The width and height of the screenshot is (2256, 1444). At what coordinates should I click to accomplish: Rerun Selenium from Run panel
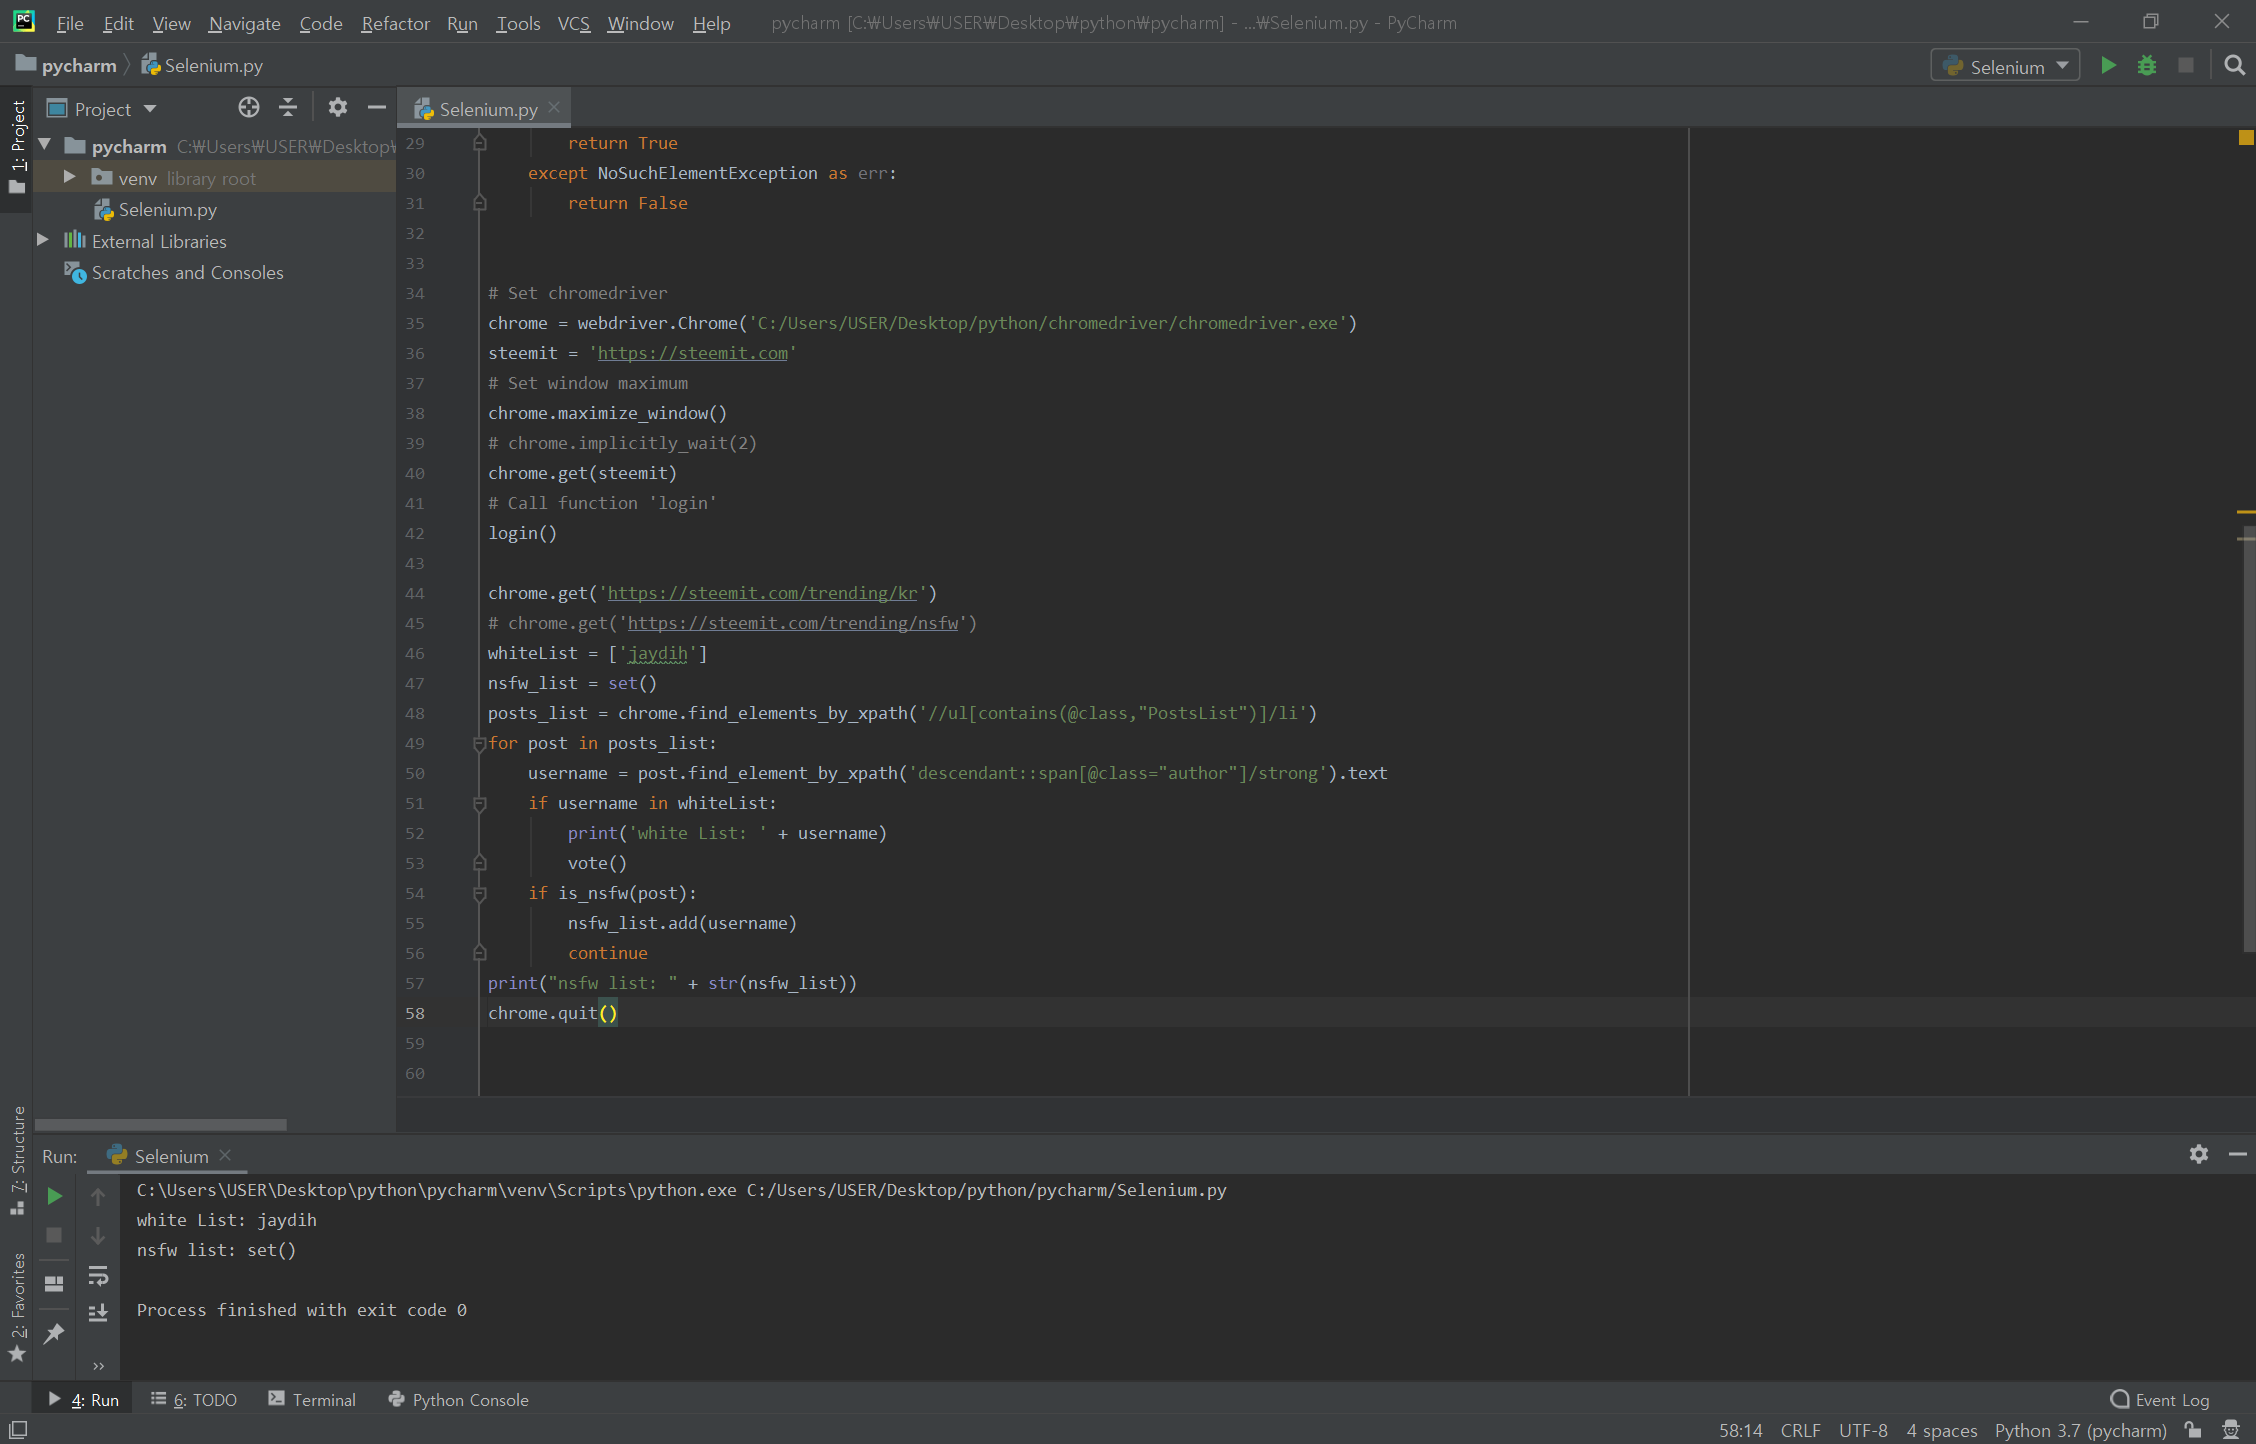pyautogui.click(x=55, y=1196)
